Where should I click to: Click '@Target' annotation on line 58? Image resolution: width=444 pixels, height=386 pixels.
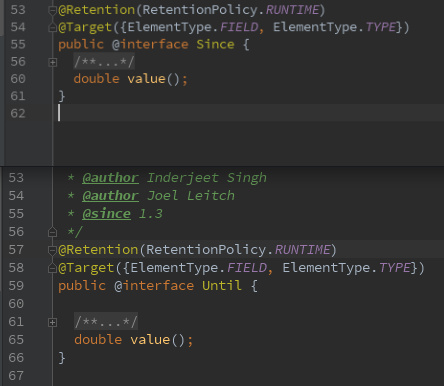[86, 268]
